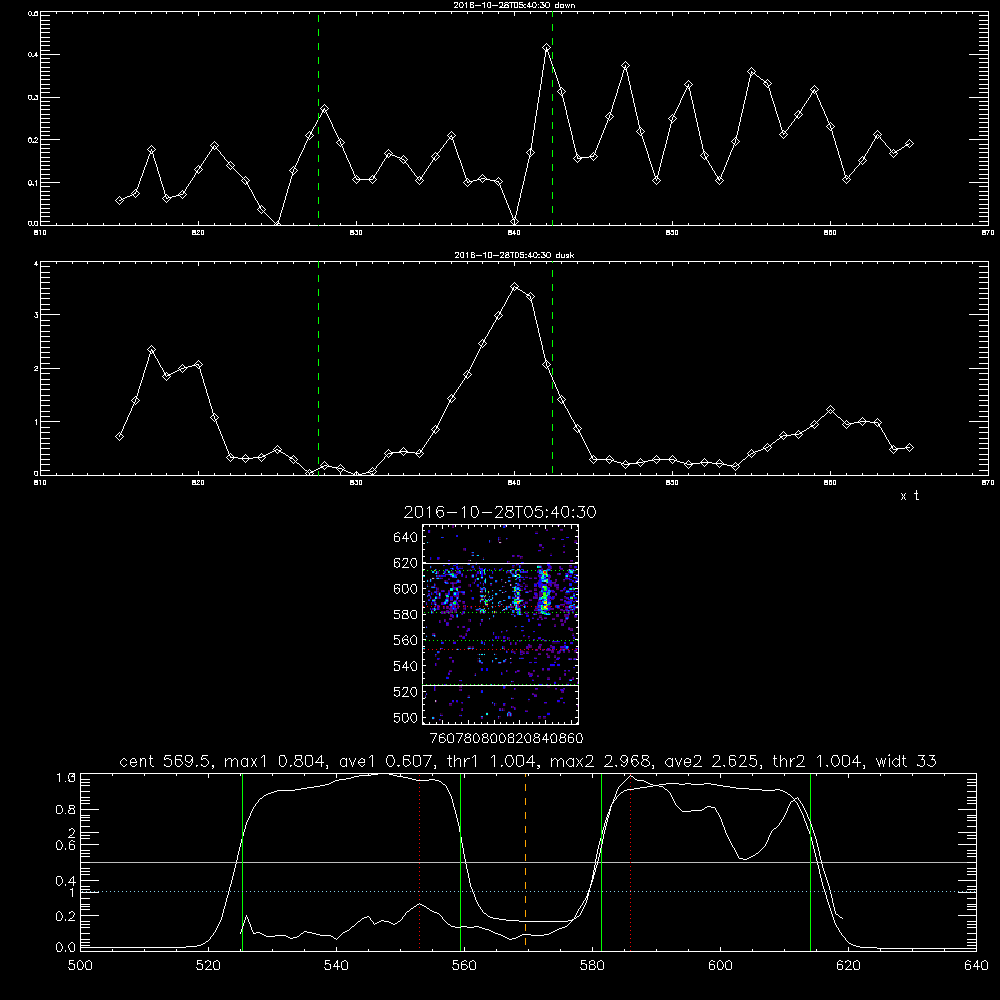Click the "500" x-axis label of the bottom profile plot
Viewport: 1000px width, 1000px height.
click(x=80, y=966)
